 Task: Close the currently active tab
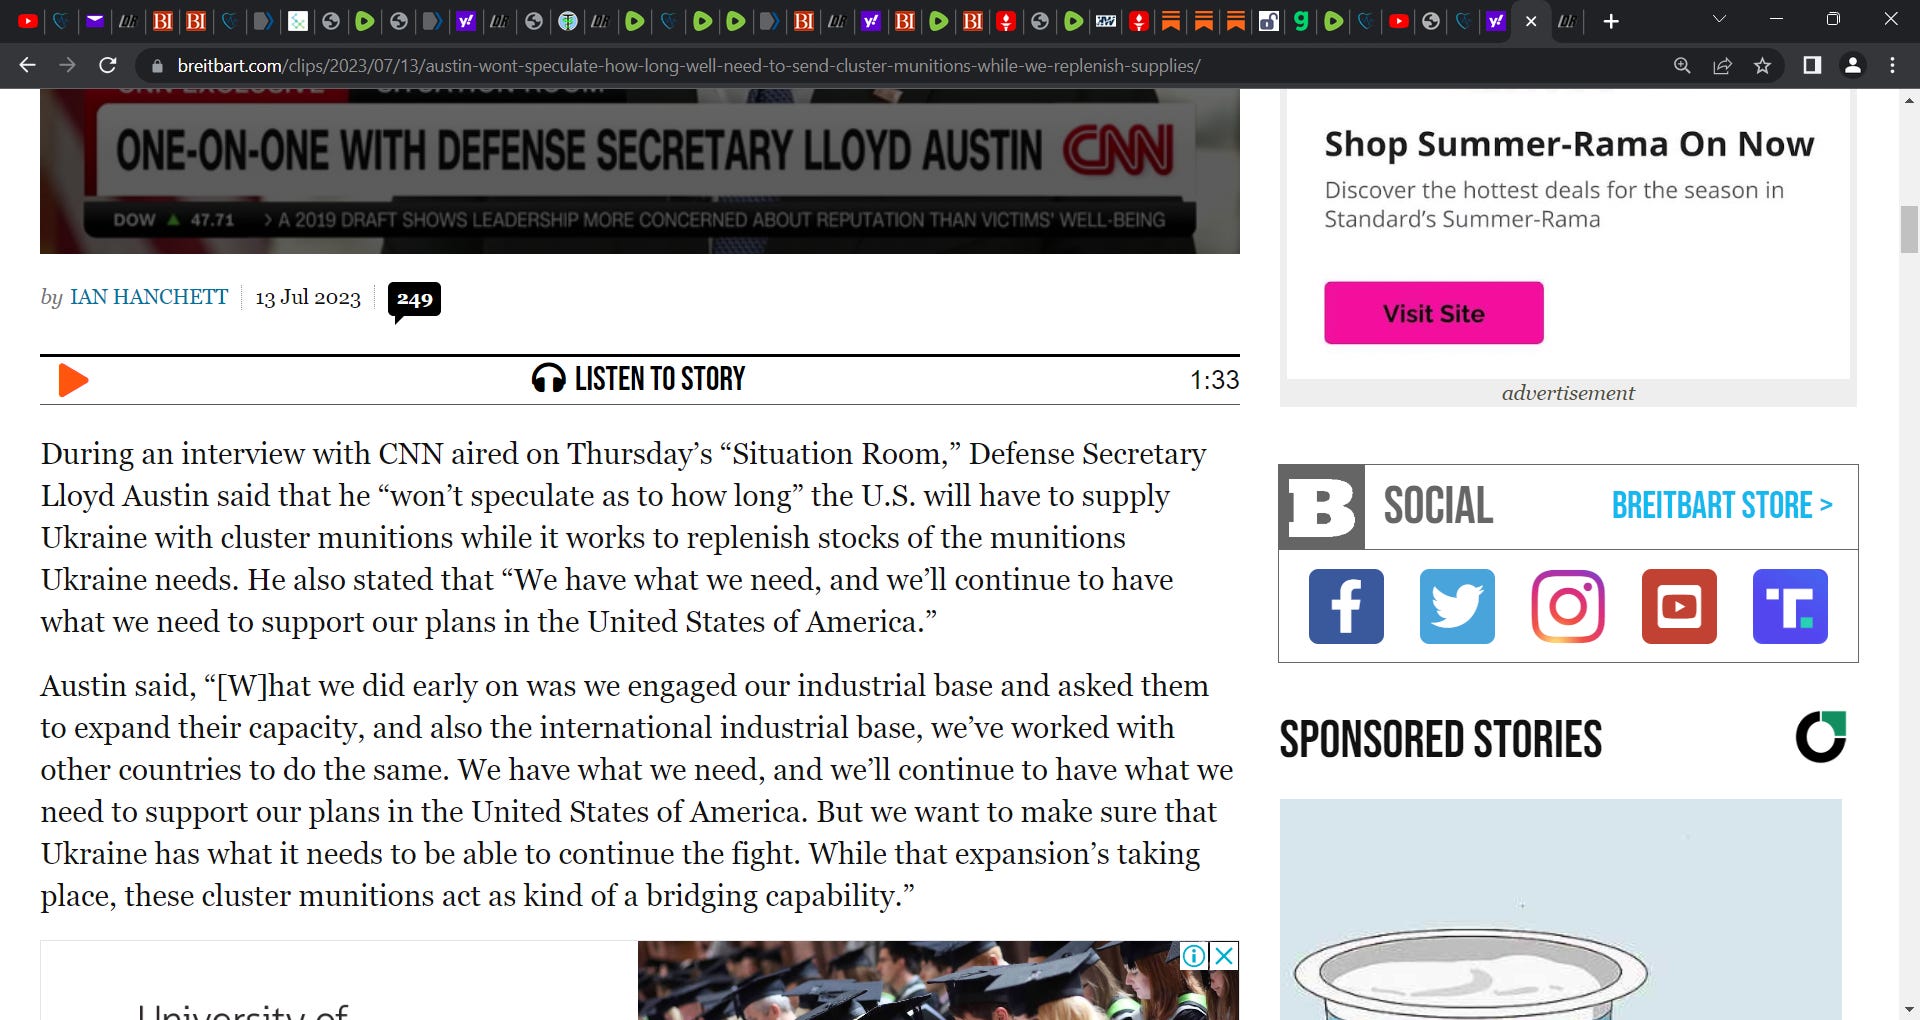(x=1531, y=21)
